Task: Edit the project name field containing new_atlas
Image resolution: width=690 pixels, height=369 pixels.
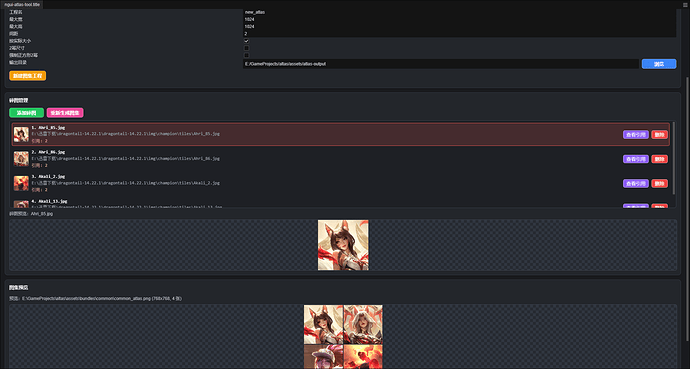Action: 459,12
